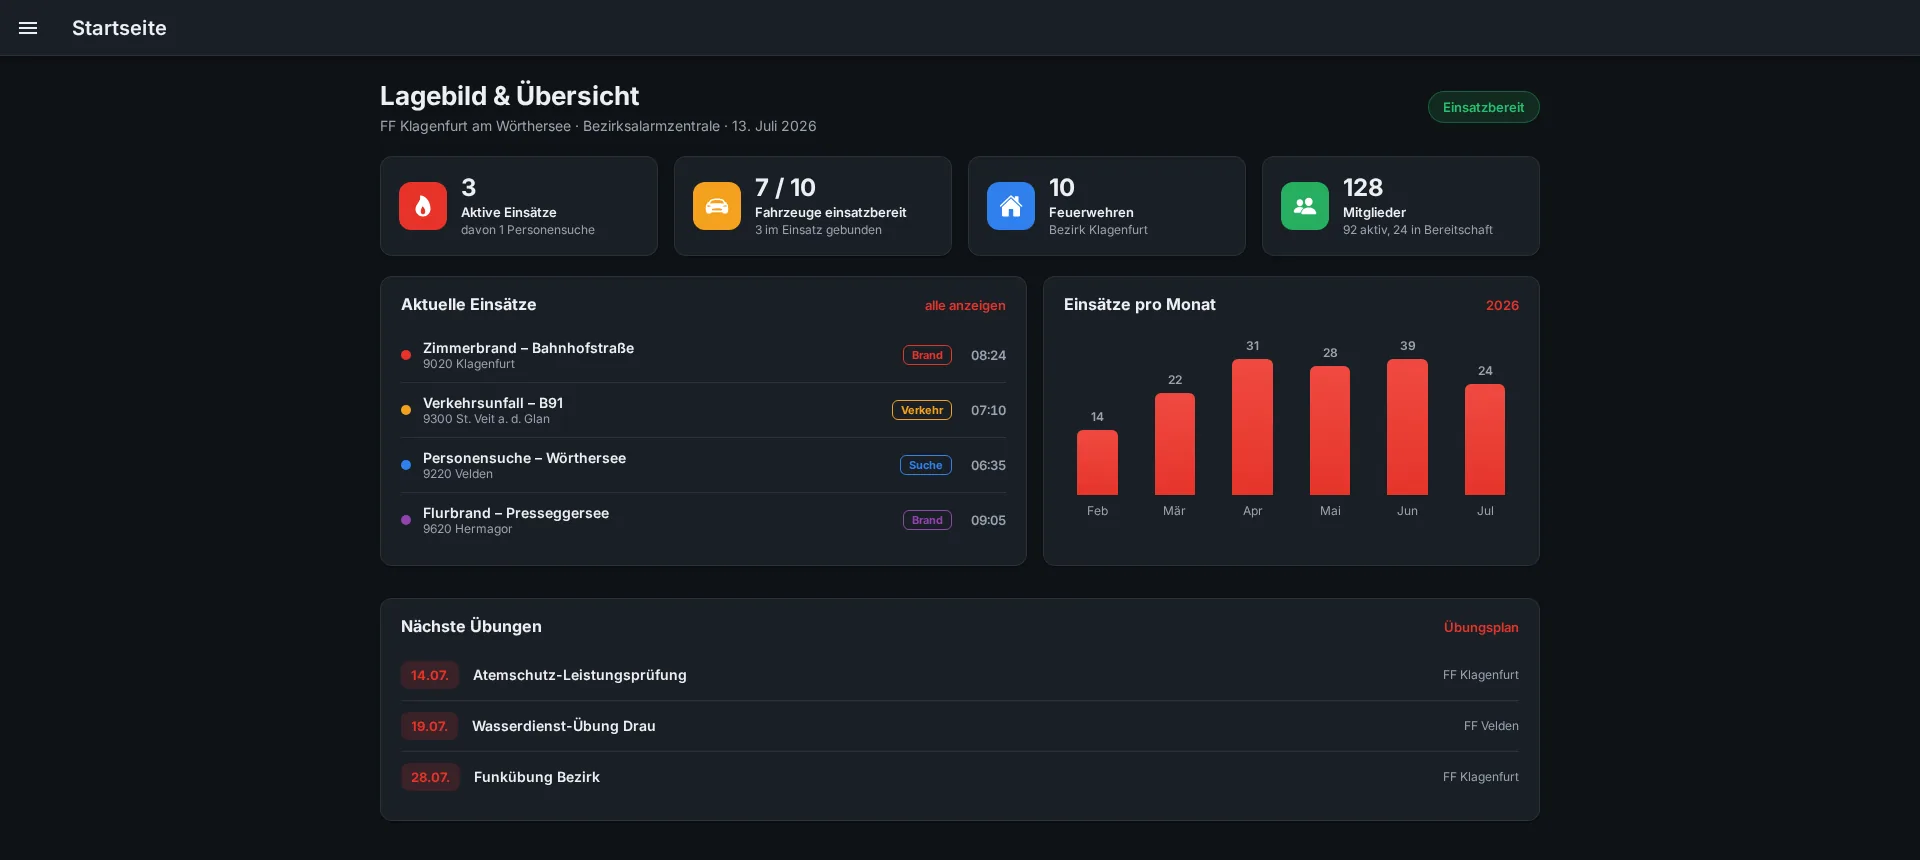Click the 19.07. date badge
This screenshot has width=1920, height=860.
[x=429, y=726]
